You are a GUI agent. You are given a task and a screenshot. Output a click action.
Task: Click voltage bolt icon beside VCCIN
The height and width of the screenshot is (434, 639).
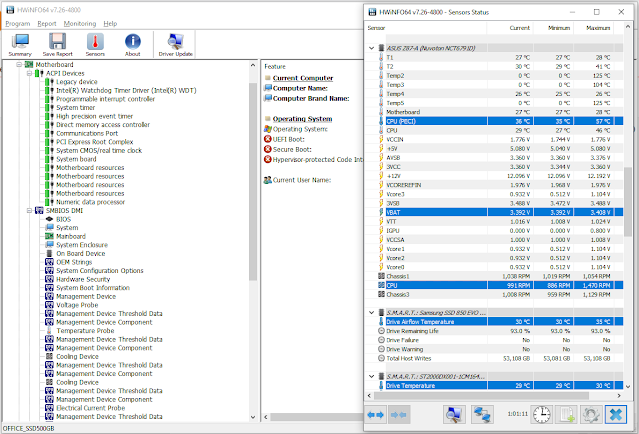381,139
